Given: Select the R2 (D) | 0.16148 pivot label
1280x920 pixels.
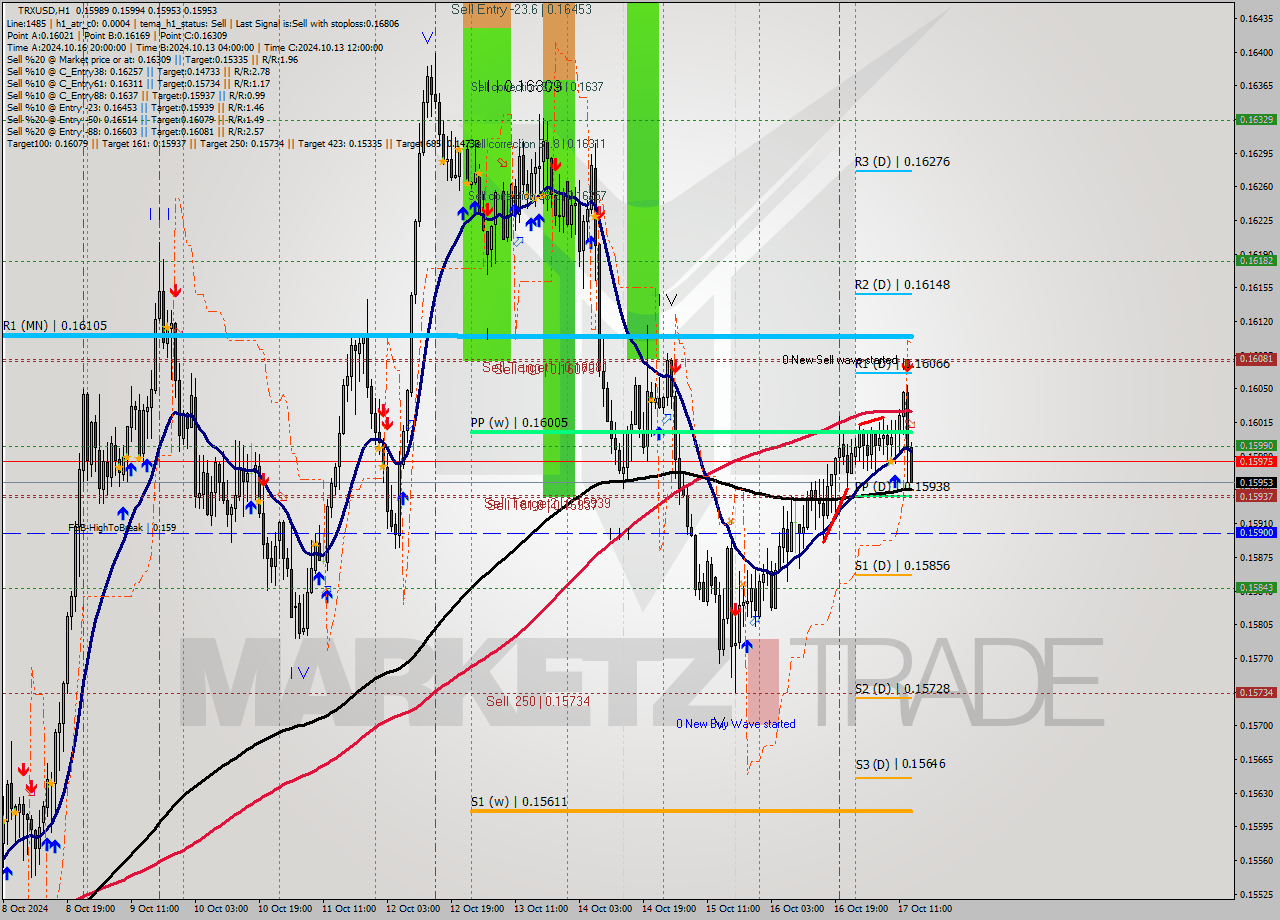Looking at the screenshot, I should (x=902, y=284).
